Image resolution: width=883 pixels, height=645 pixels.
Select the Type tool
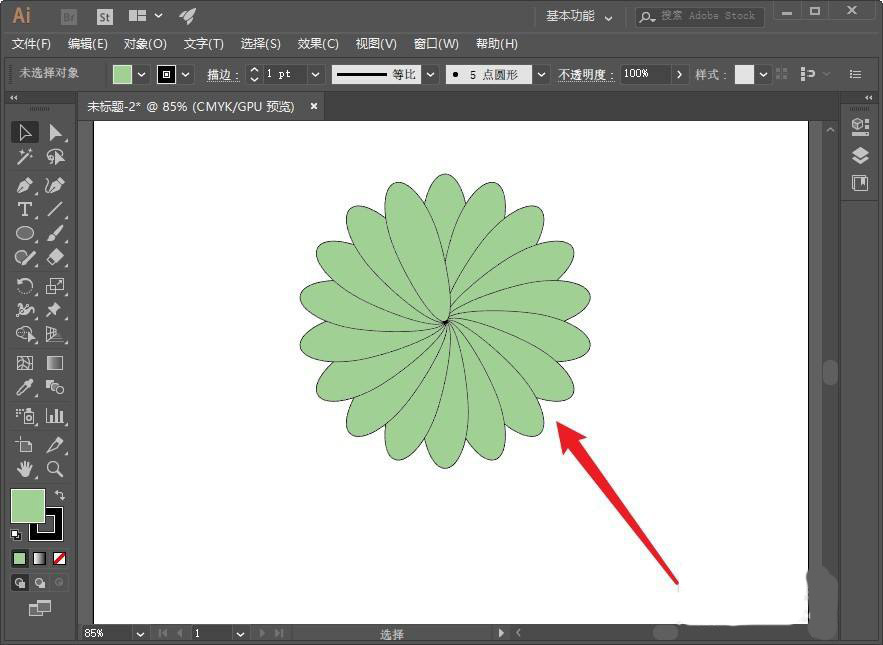[x=25, y=209]
